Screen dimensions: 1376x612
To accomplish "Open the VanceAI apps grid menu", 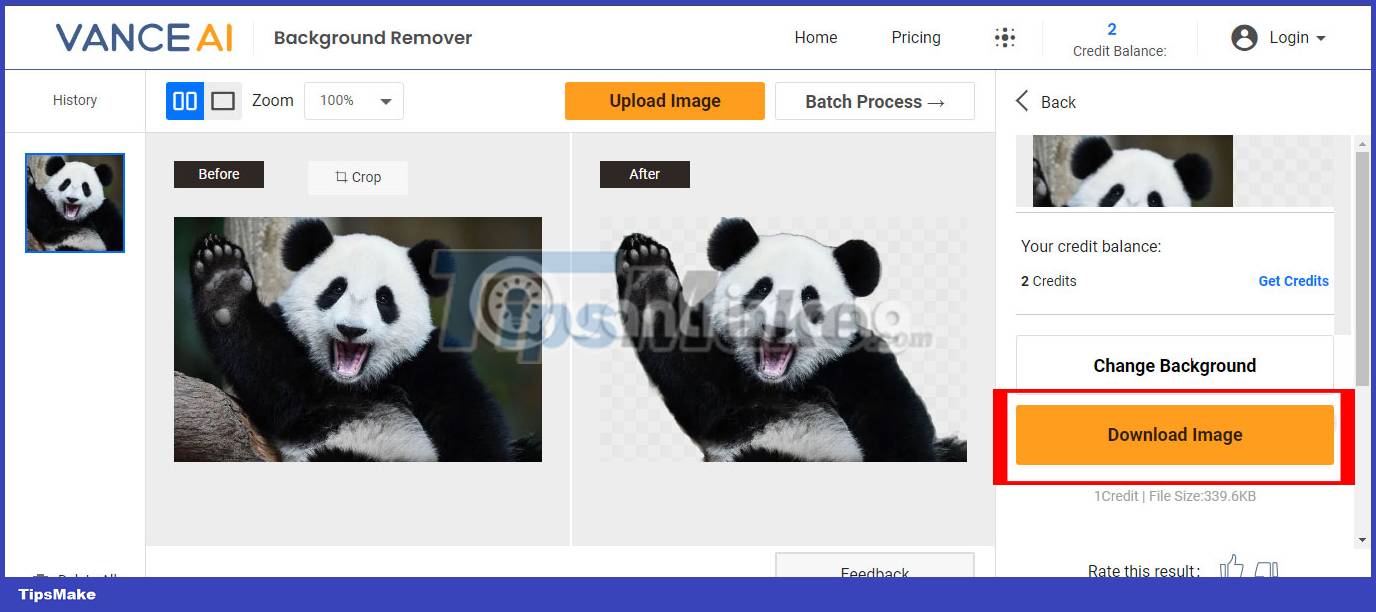I will (x=1004, y=37).
